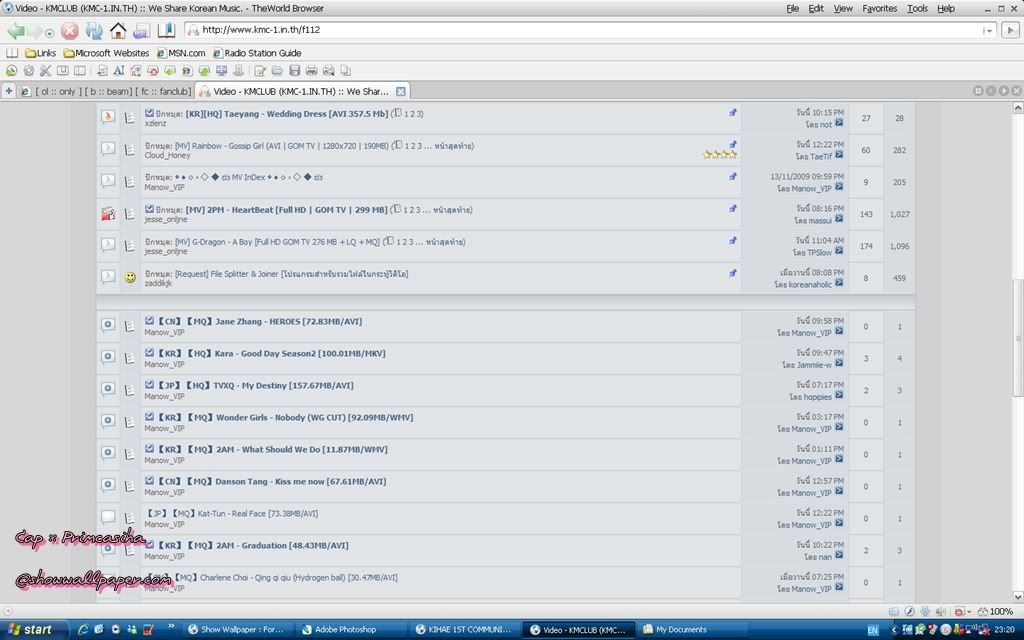Click the green clock icon in toolbar

click(11, 71)
